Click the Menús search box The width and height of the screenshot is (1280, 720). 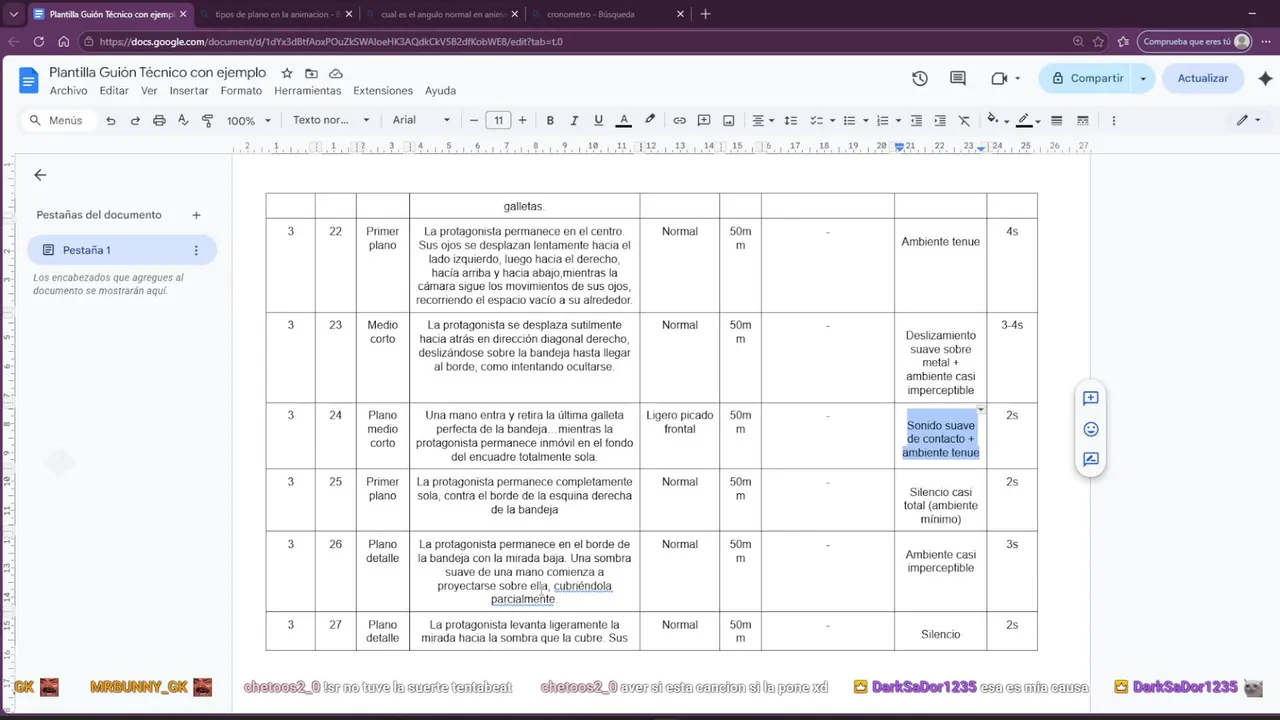[x=58, y=120]
